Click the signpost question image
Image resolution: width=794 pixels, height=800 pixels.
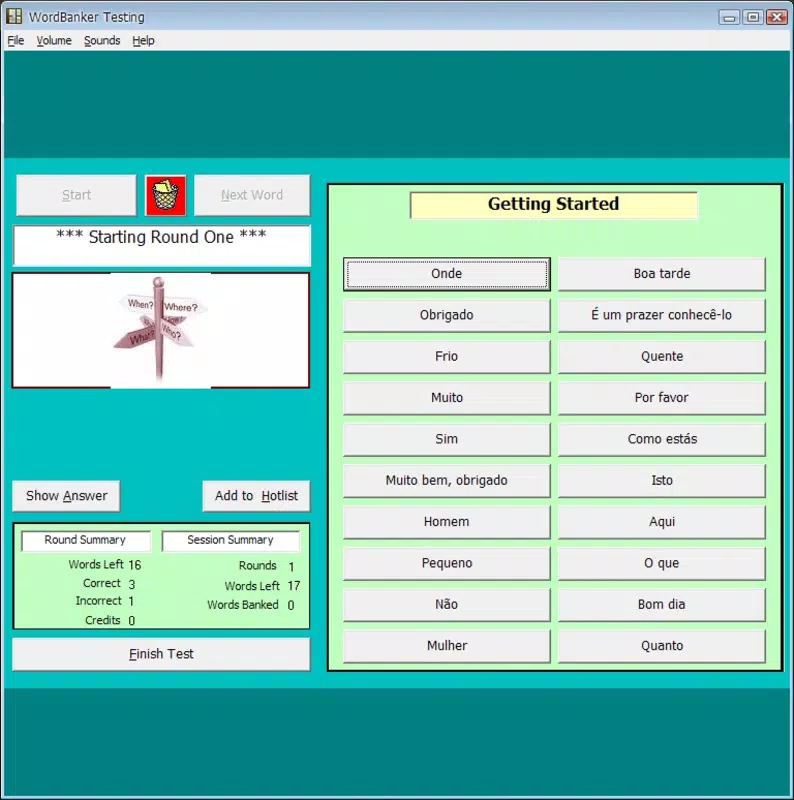pos(161,331)
